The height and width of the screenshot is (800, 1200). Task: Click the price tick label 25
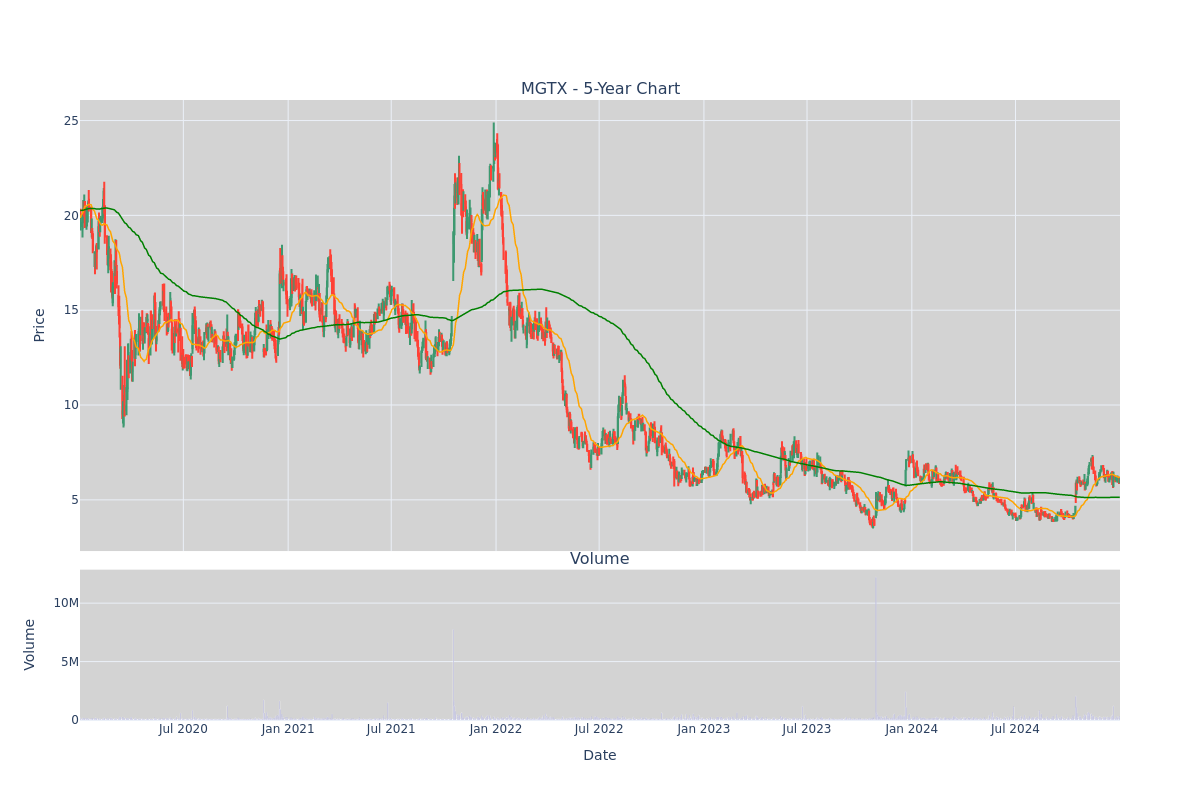(71, 121)
